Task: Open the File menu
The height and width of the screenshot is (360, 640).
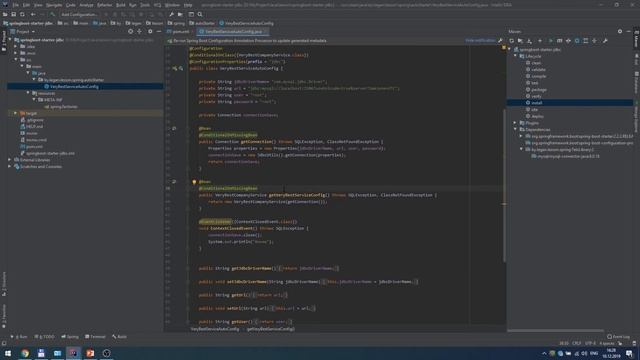Action: (15, 5)
